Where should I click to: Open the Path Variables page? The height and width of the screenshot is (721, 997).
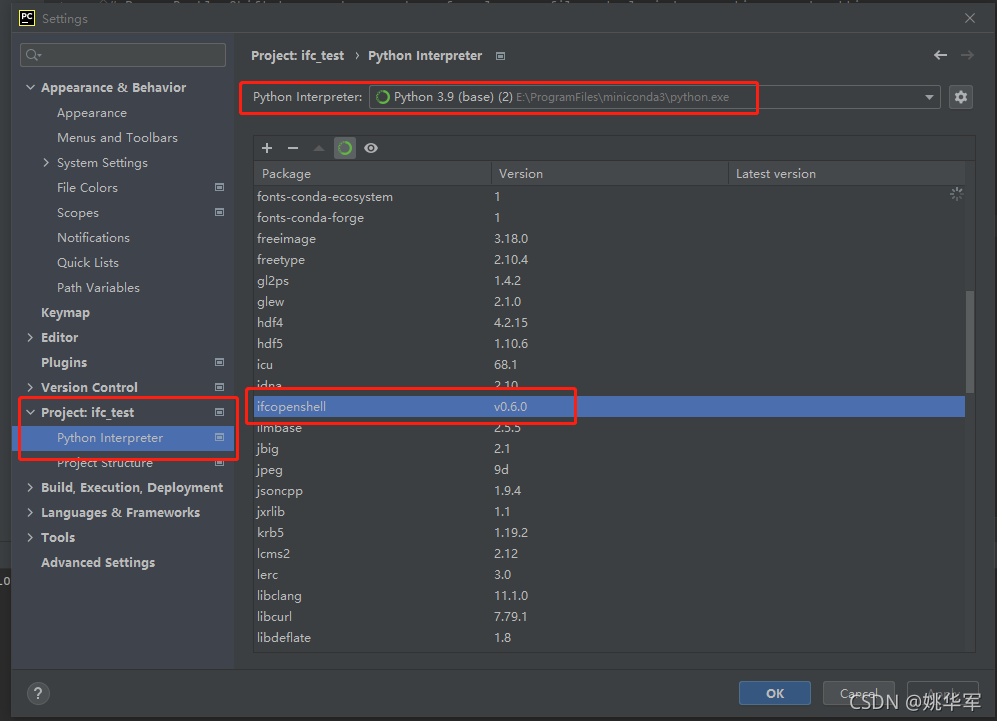99,287
